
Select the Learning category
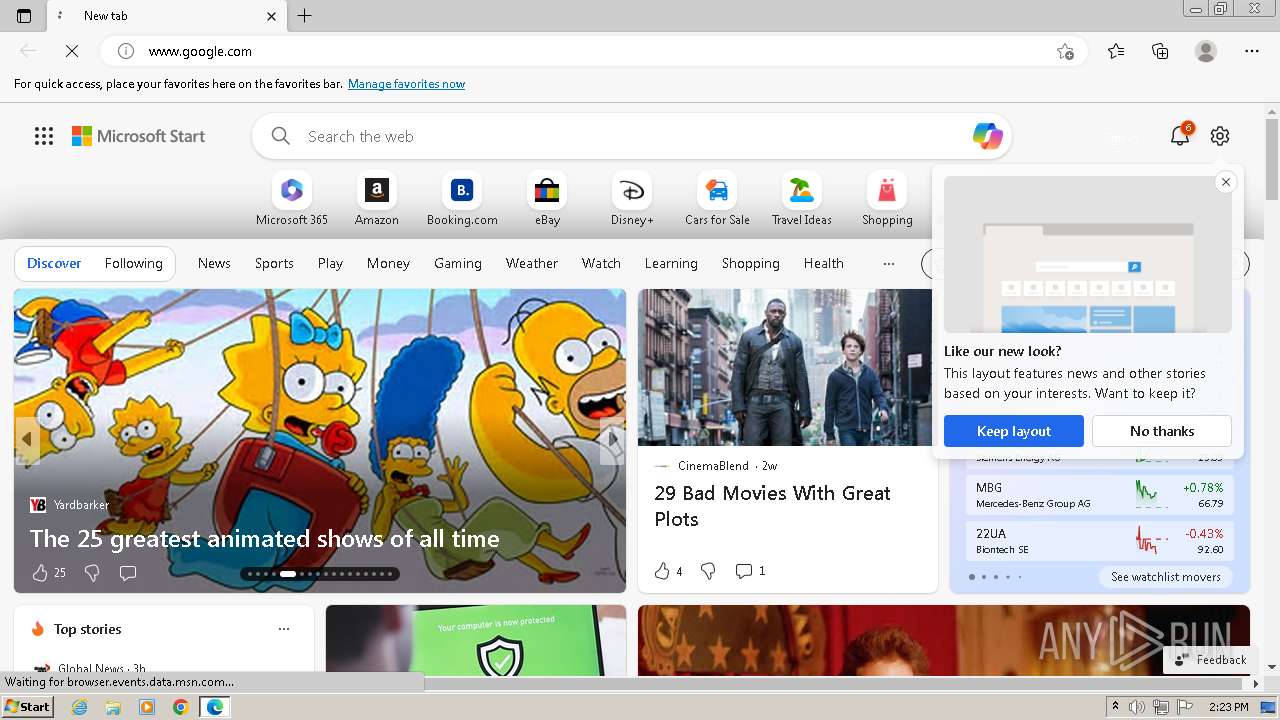click(671, 263)
